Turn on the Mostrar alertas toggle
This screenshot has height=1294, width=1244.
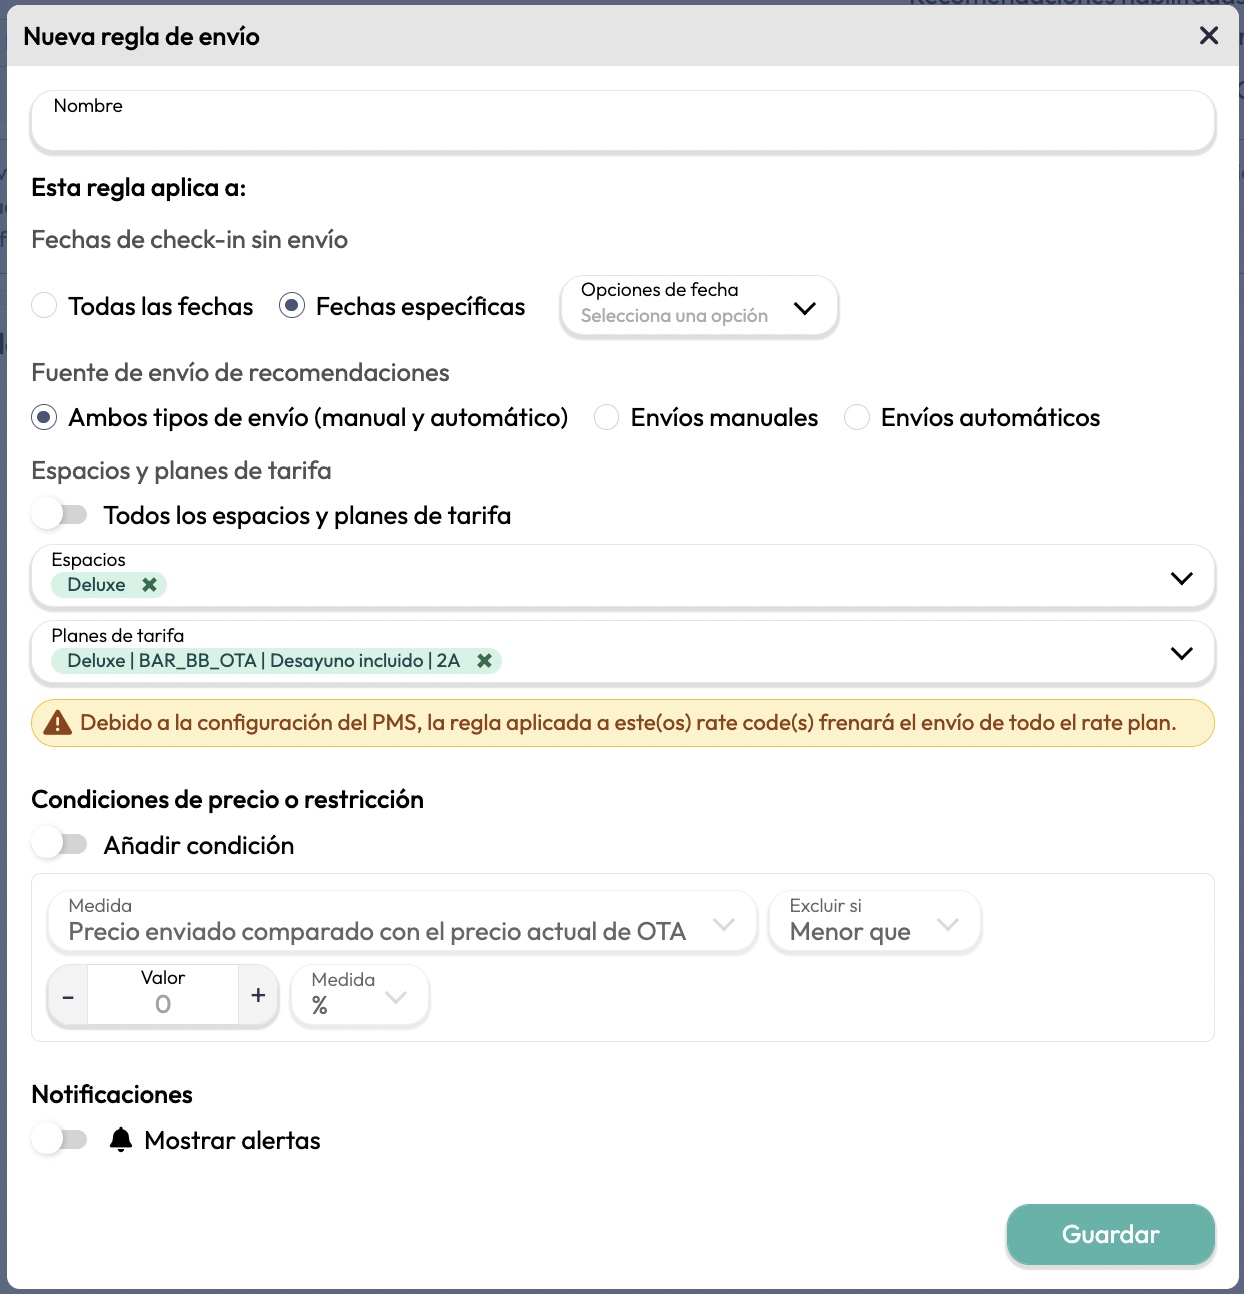click(60, 1139)
